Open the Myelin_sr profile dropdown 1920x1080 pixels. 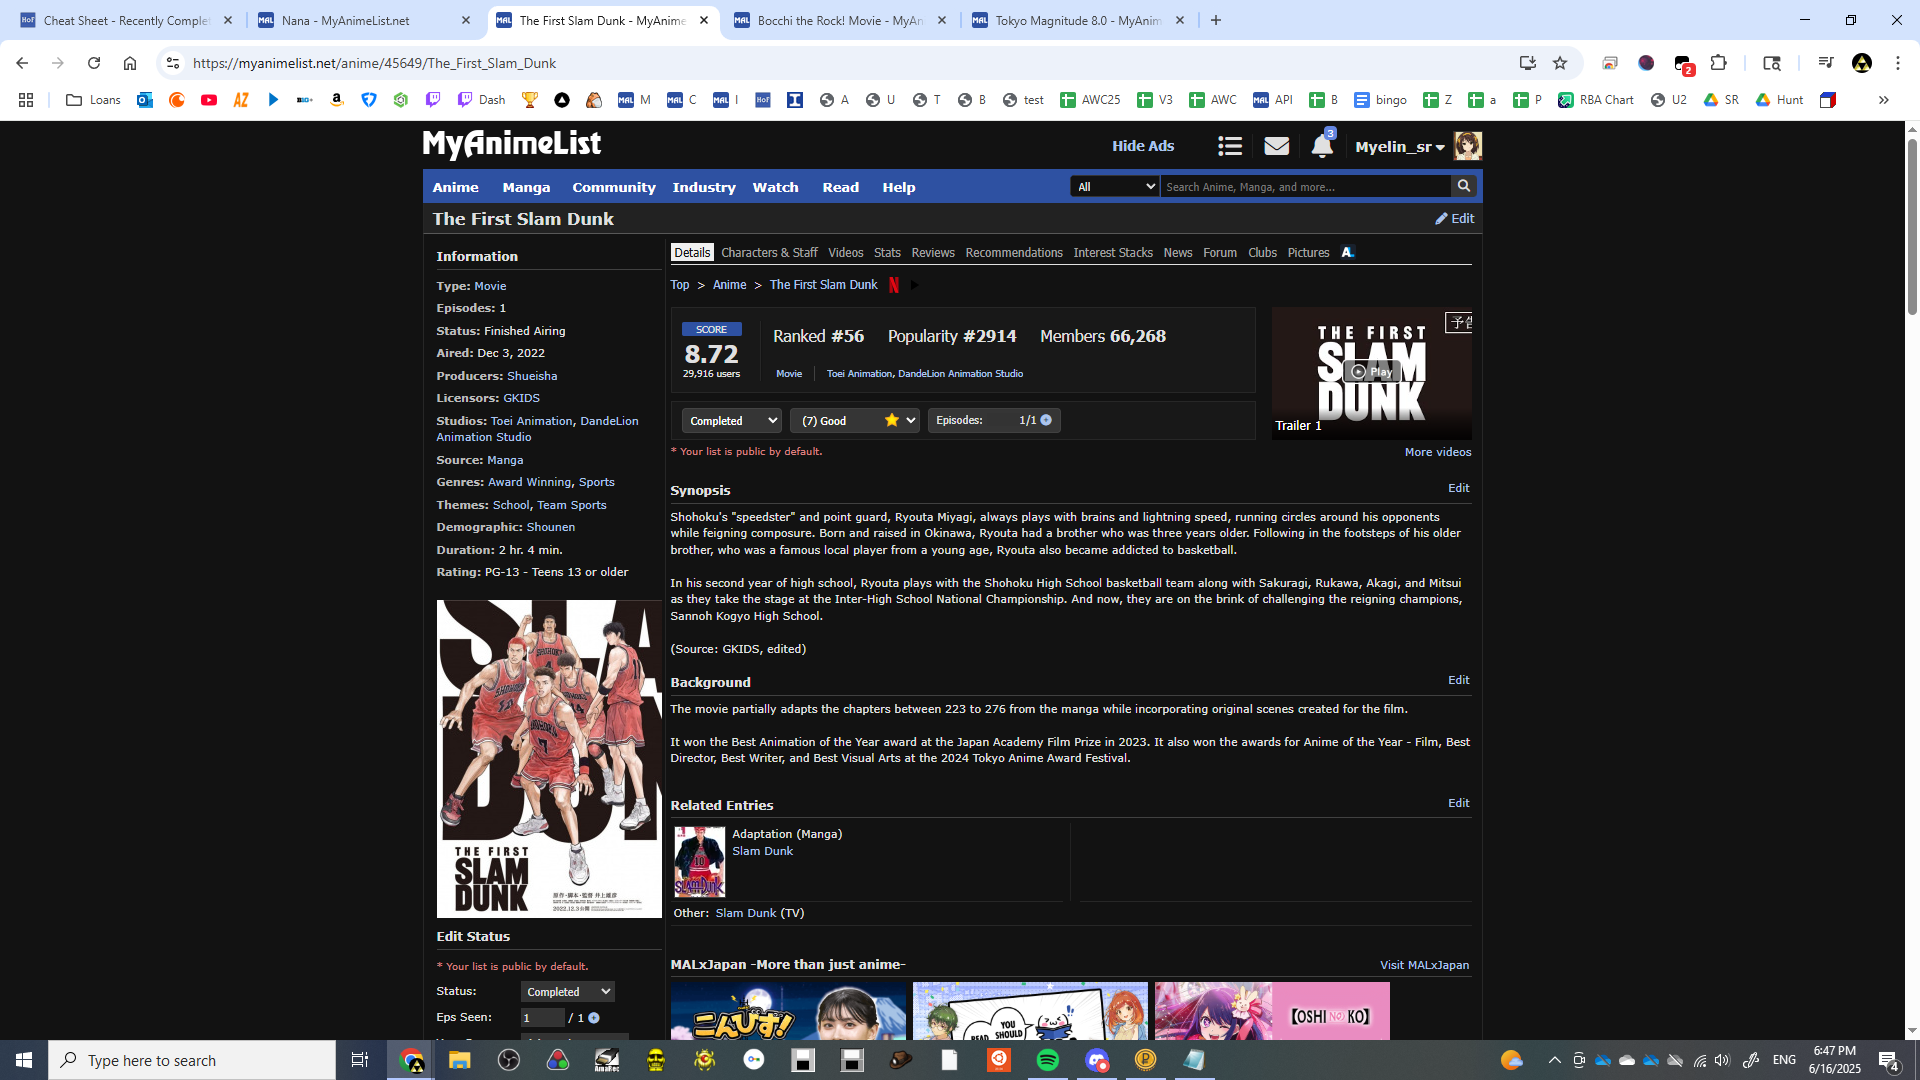[1399, 147]
